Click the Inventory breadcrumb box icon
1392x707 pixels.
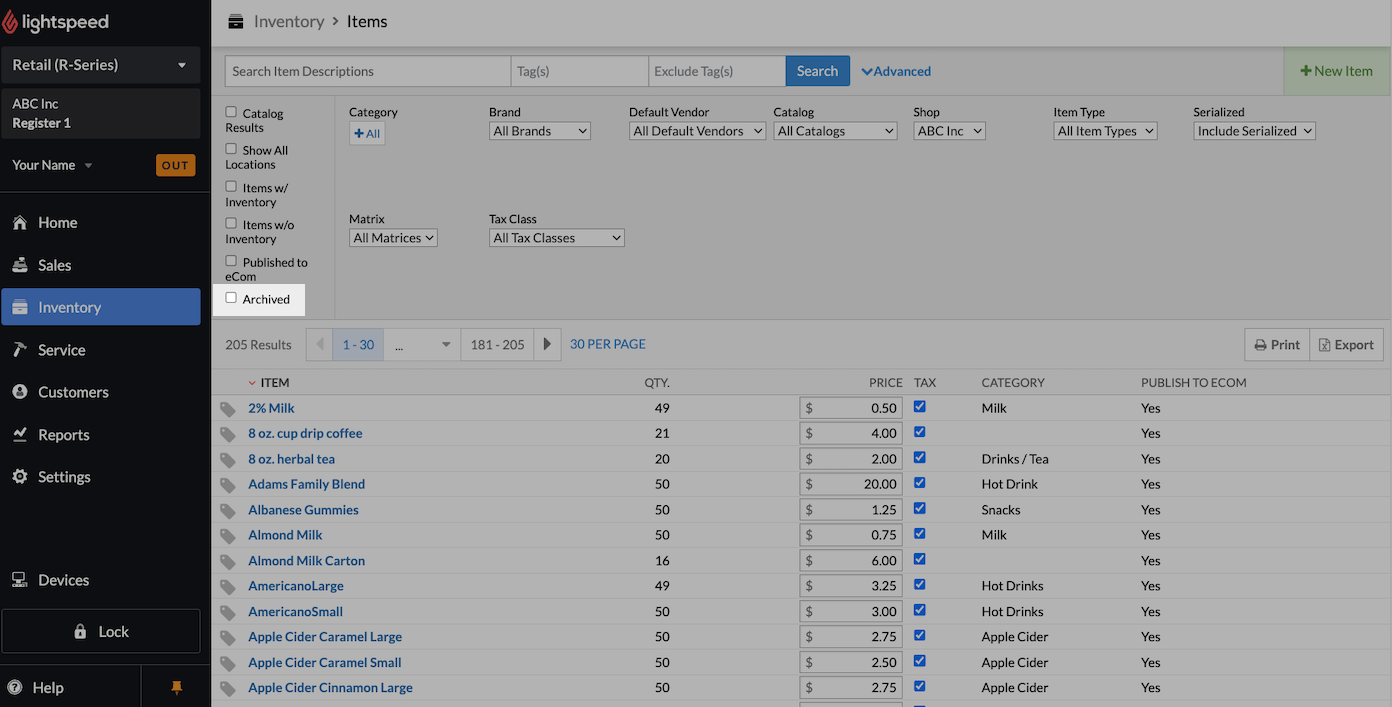coord(236,21)
